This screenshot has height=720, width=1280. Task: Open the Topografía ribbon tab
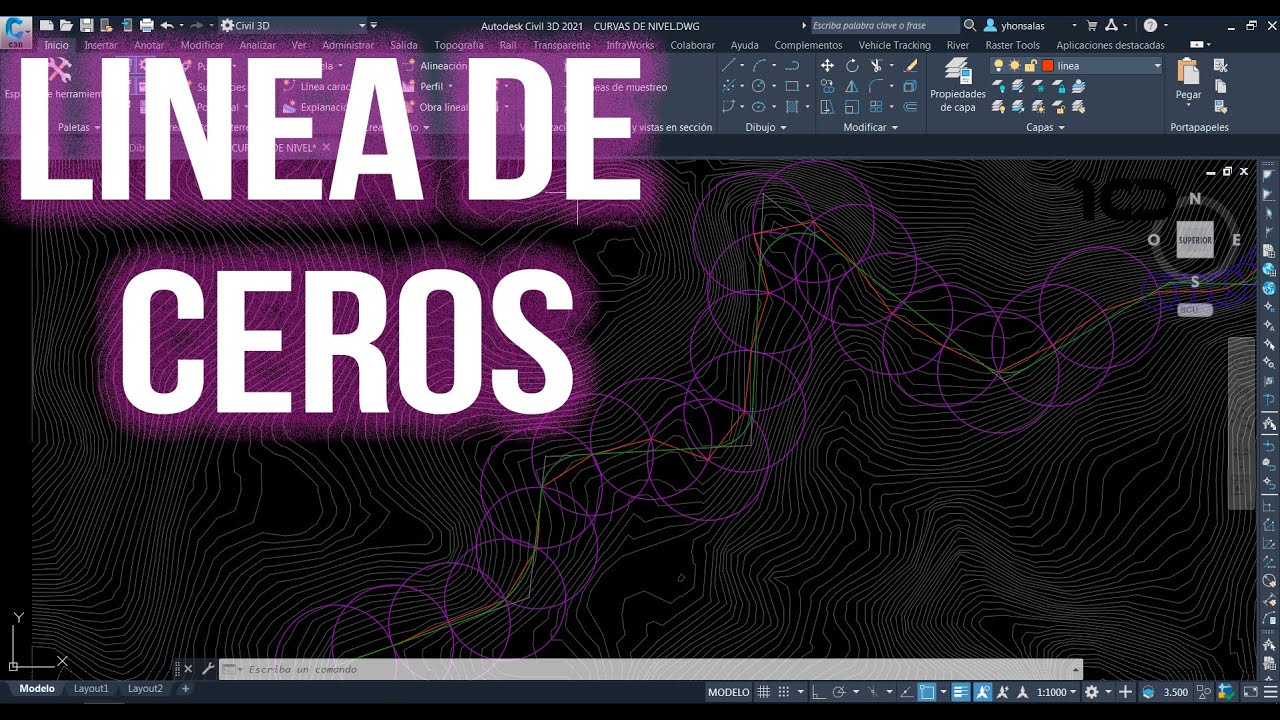[459, 45]
